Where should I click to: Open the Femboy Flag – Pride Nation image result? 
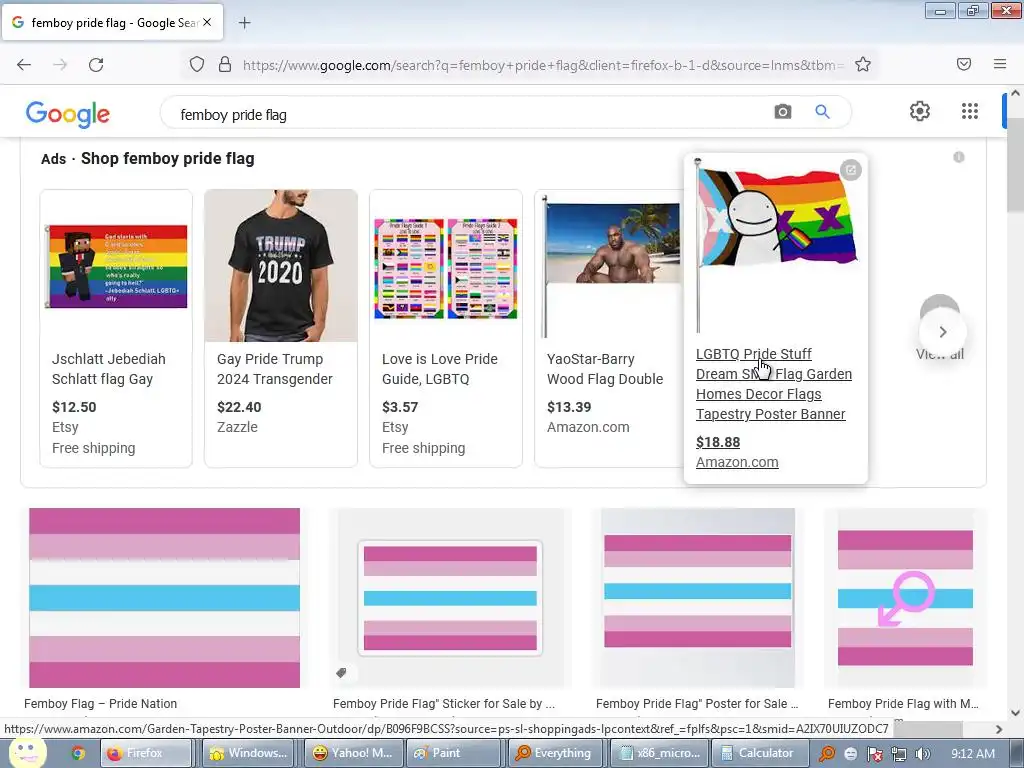click(165, 598)
